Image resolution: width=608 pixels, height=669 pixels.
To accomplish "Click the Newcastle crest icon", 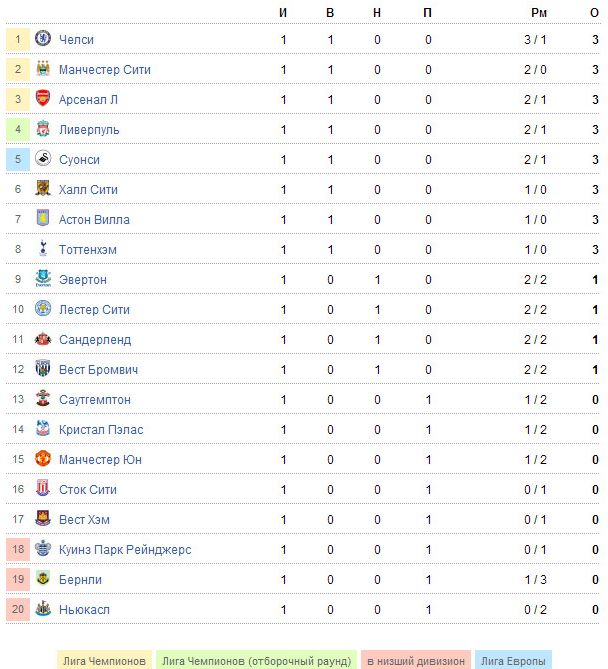I will [x=43, y=608].
